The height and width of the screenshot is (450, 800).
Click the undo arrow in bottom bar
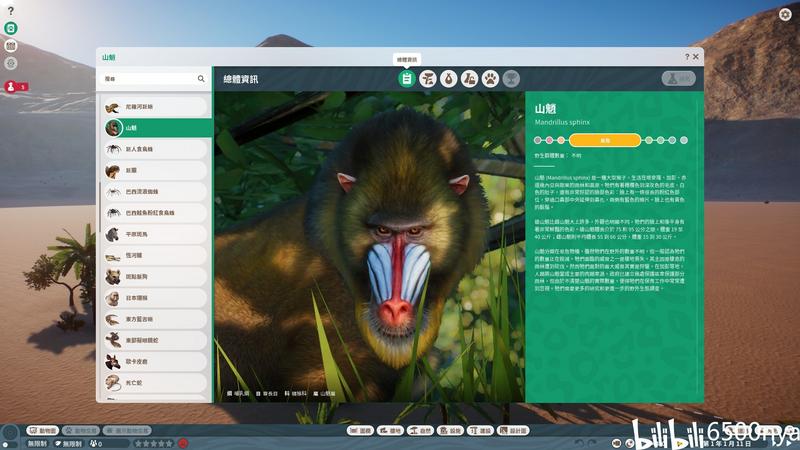coord(579,443)
